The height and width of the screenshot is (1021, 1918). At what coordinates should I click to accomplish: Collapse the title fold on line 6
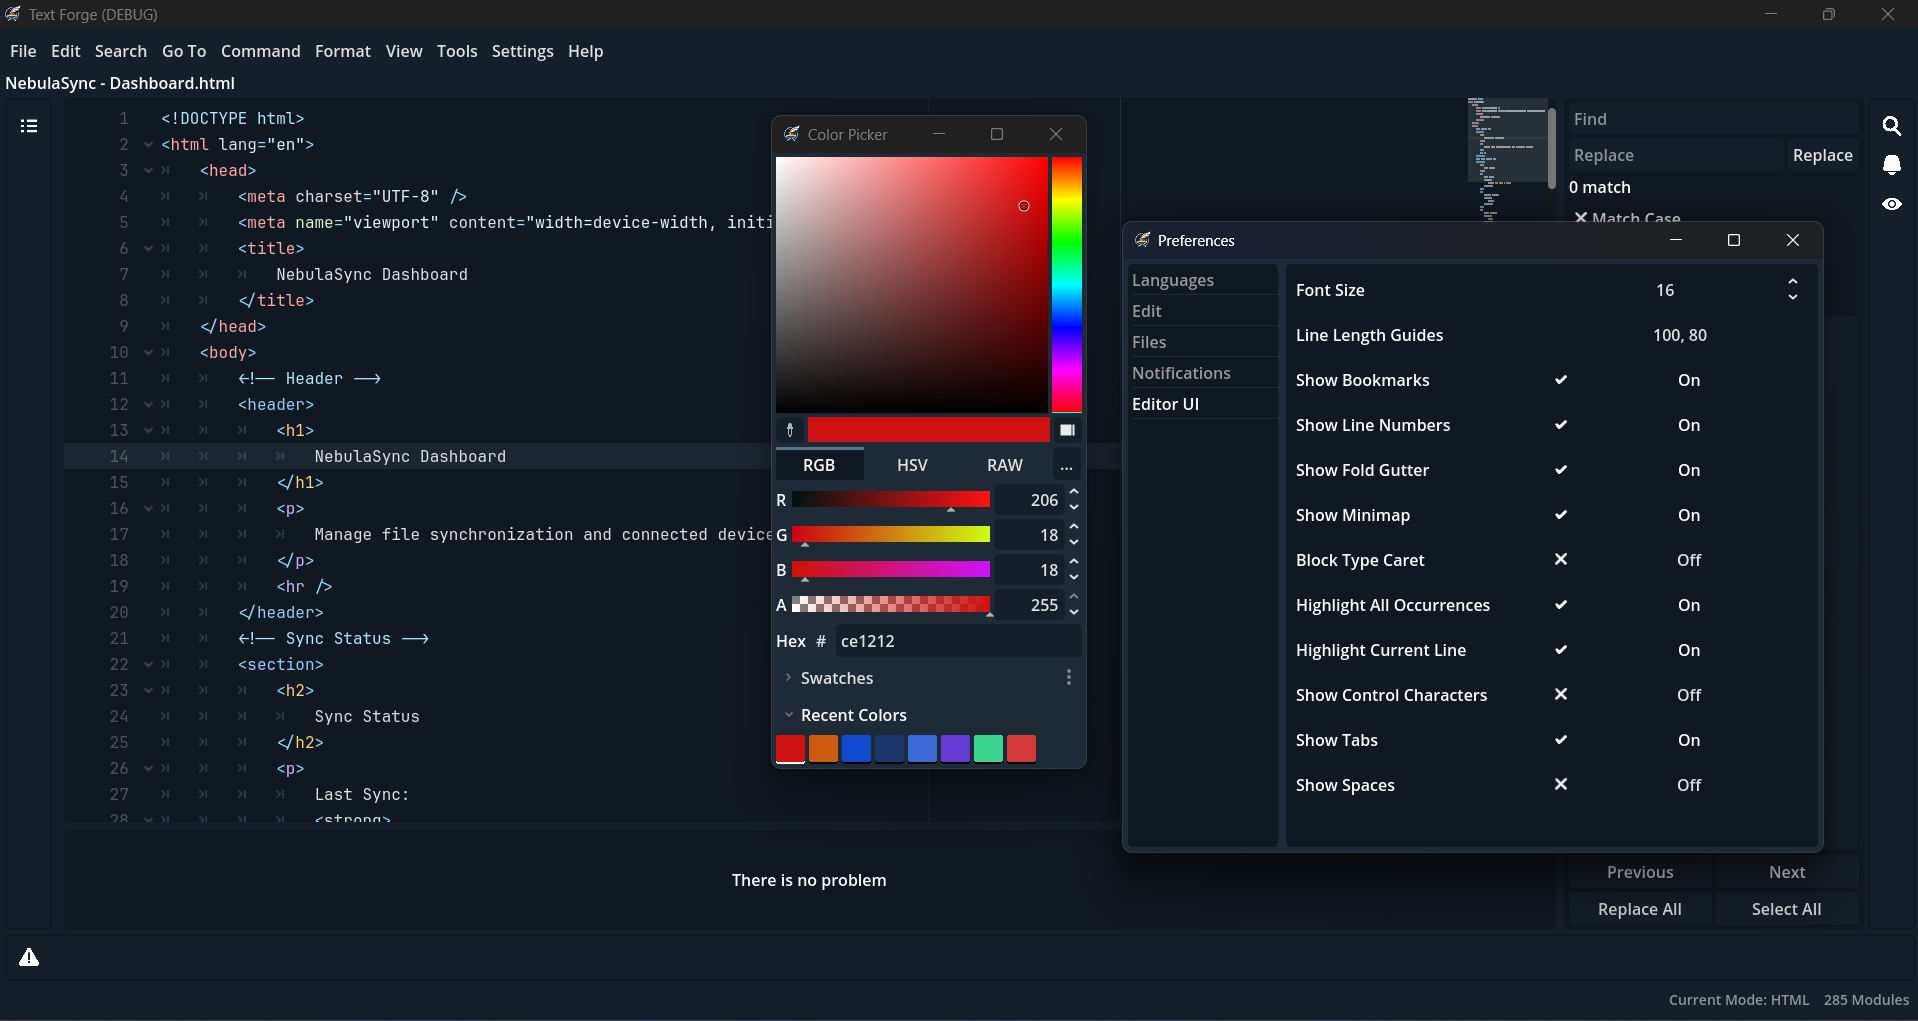tap(148, 249)
